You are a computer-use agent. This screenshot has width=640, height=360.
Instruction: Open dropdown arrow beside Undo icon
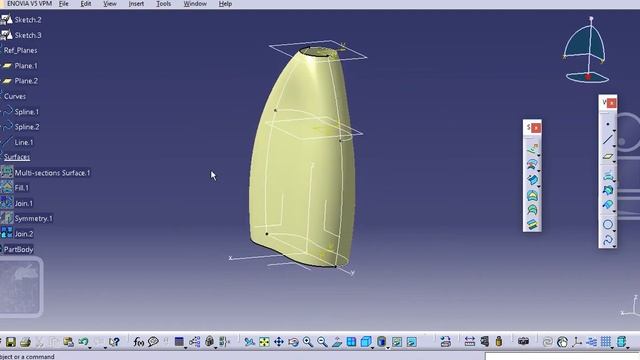[x=90, y=348]
